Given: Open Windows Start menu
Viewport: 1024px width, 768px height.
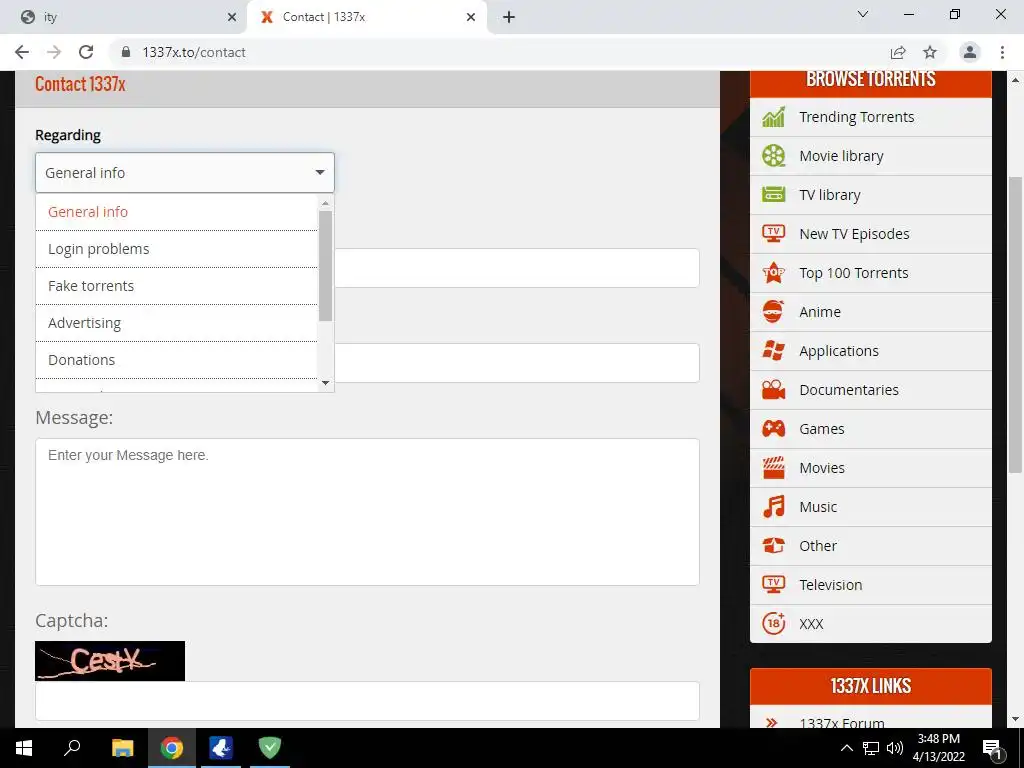Looking at the screenshot, I should [x=24, y=748].
